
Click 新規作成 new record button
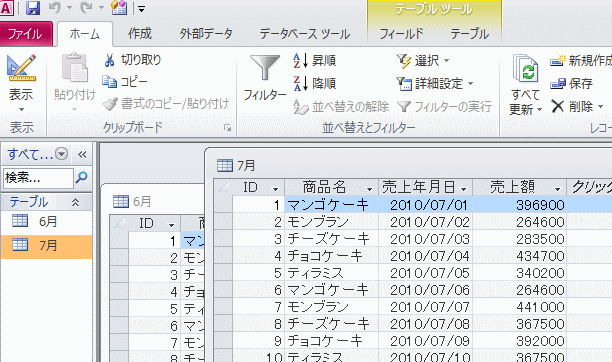click(581, 61)
